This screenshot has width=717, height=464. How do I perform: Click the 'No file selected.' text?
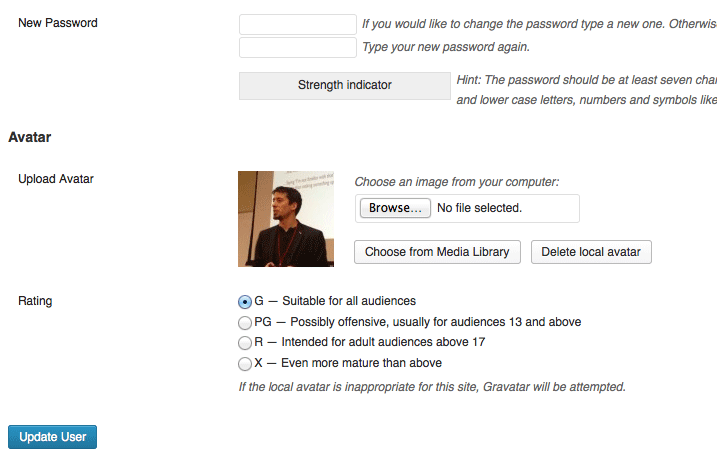coord(479,208)
